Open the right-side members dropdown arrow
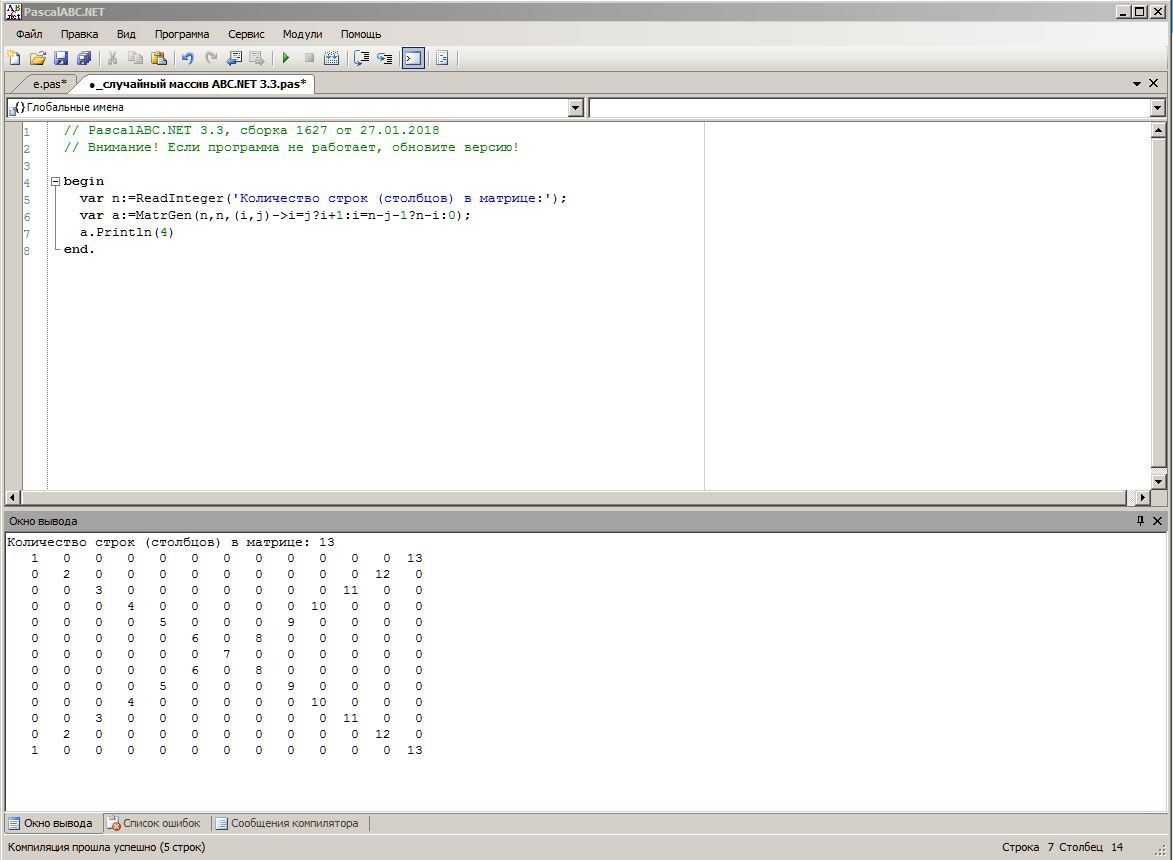This screenshot has height=860, width=1173. point(1157,108)
